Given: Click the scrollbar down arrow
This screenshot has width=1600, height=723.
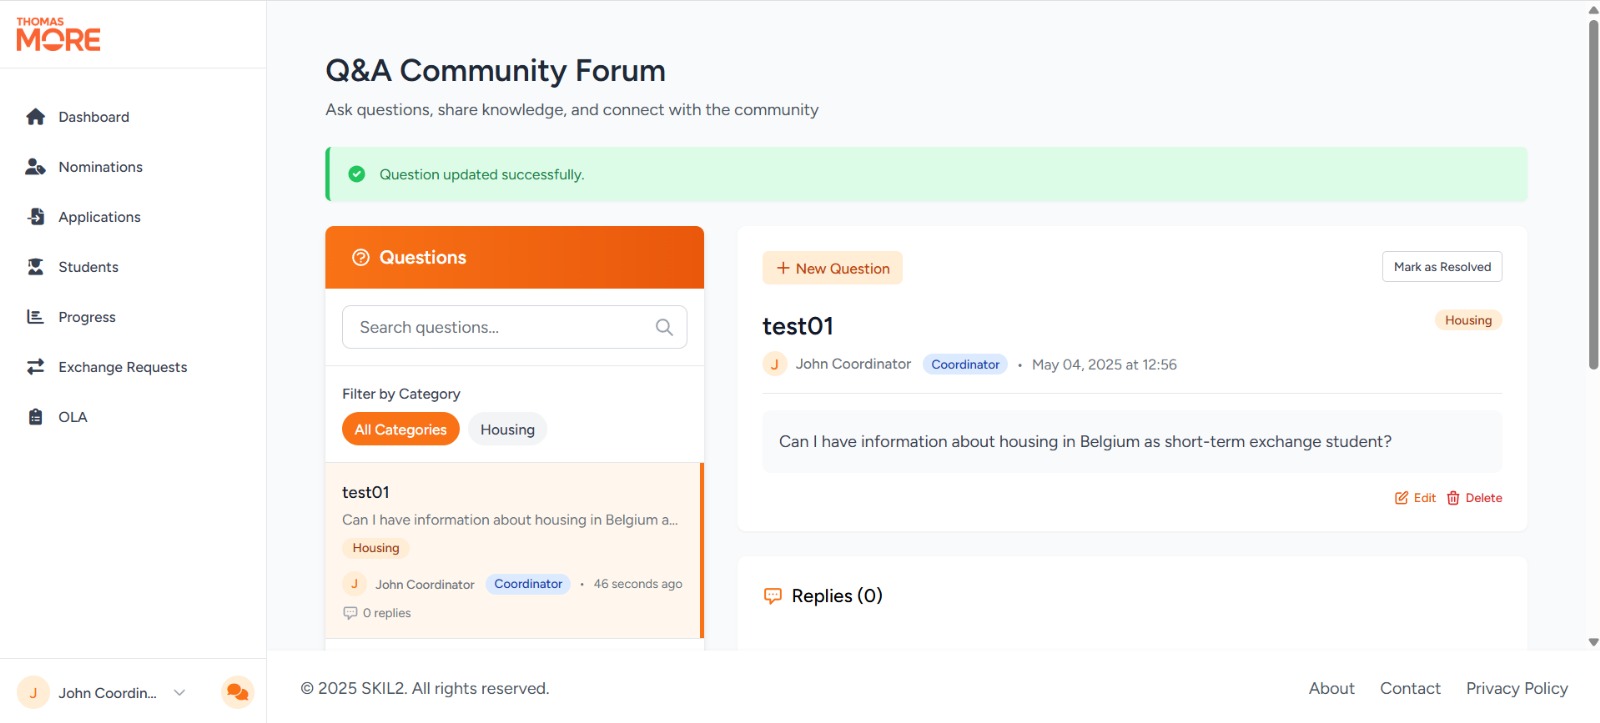Looking at the screenshot, I should pyautogui.click(x=1593, y=642).
